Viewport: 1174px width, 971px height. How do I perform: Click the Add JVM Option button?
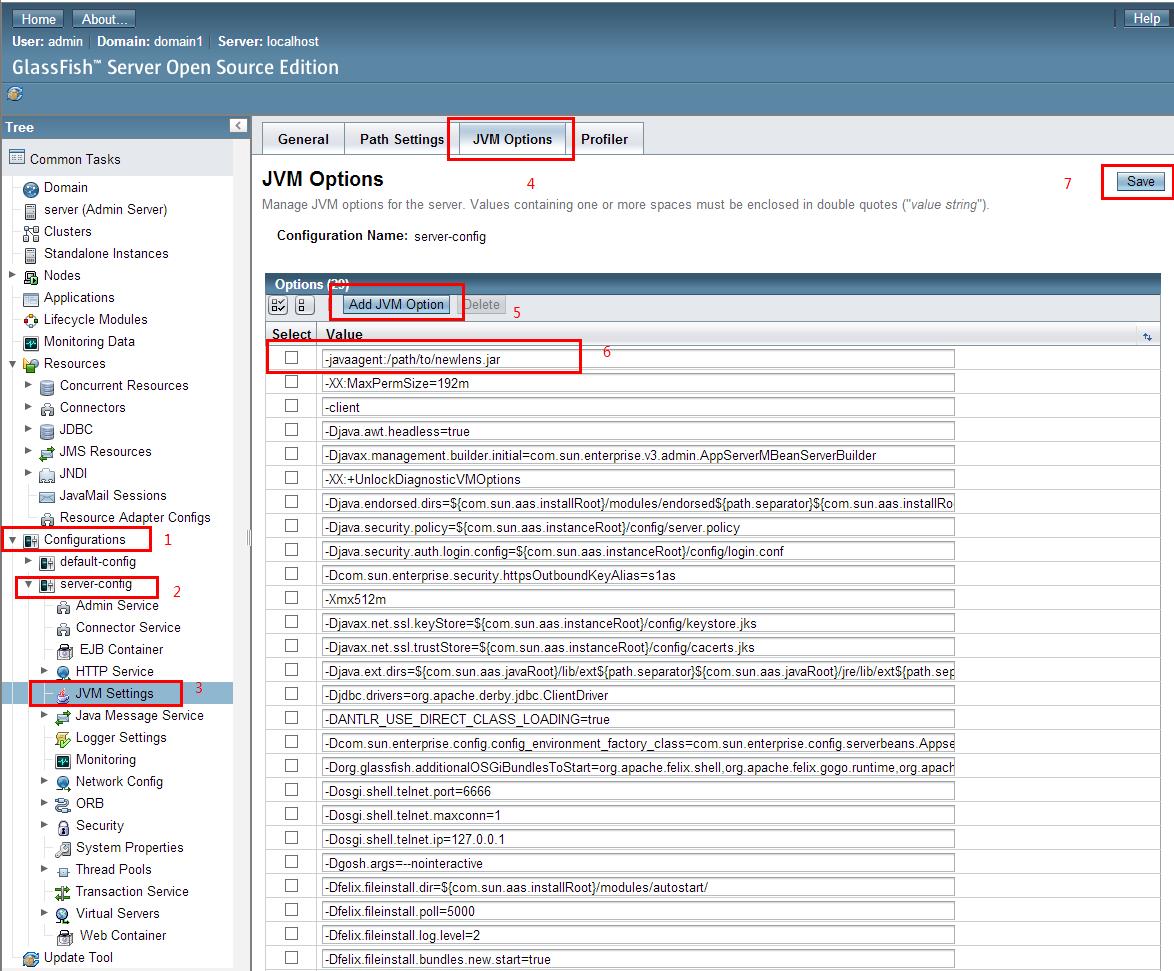pos(396,305)
